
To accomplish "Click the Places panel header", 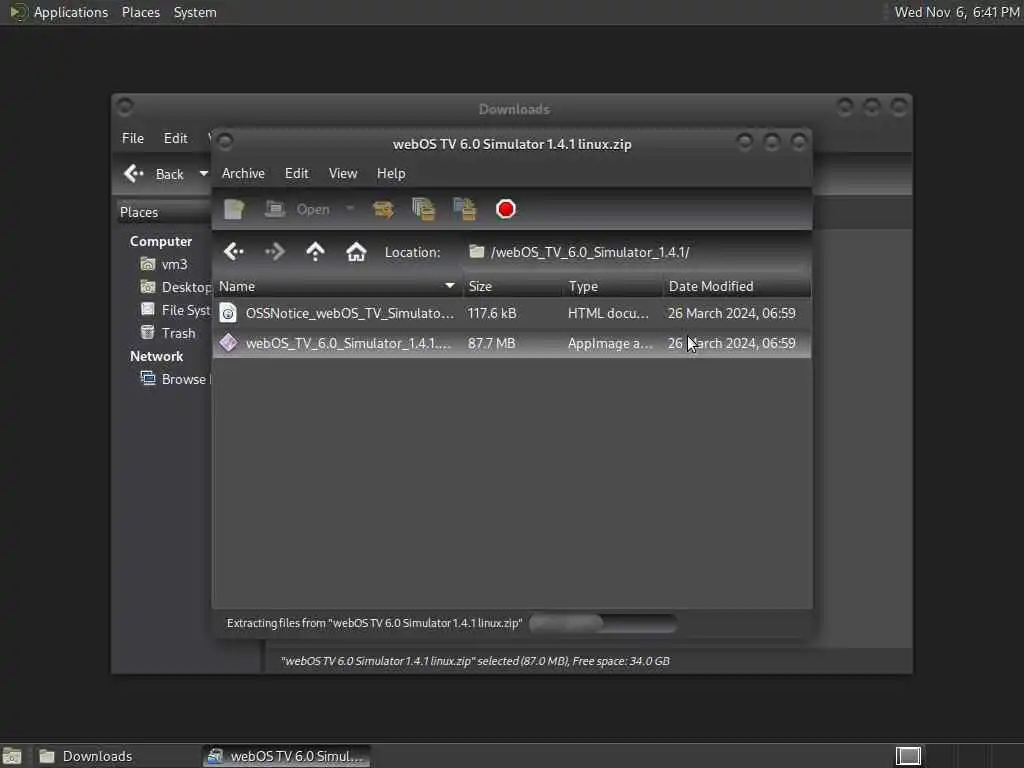I will pyautogui.click(x=165, y=212).
